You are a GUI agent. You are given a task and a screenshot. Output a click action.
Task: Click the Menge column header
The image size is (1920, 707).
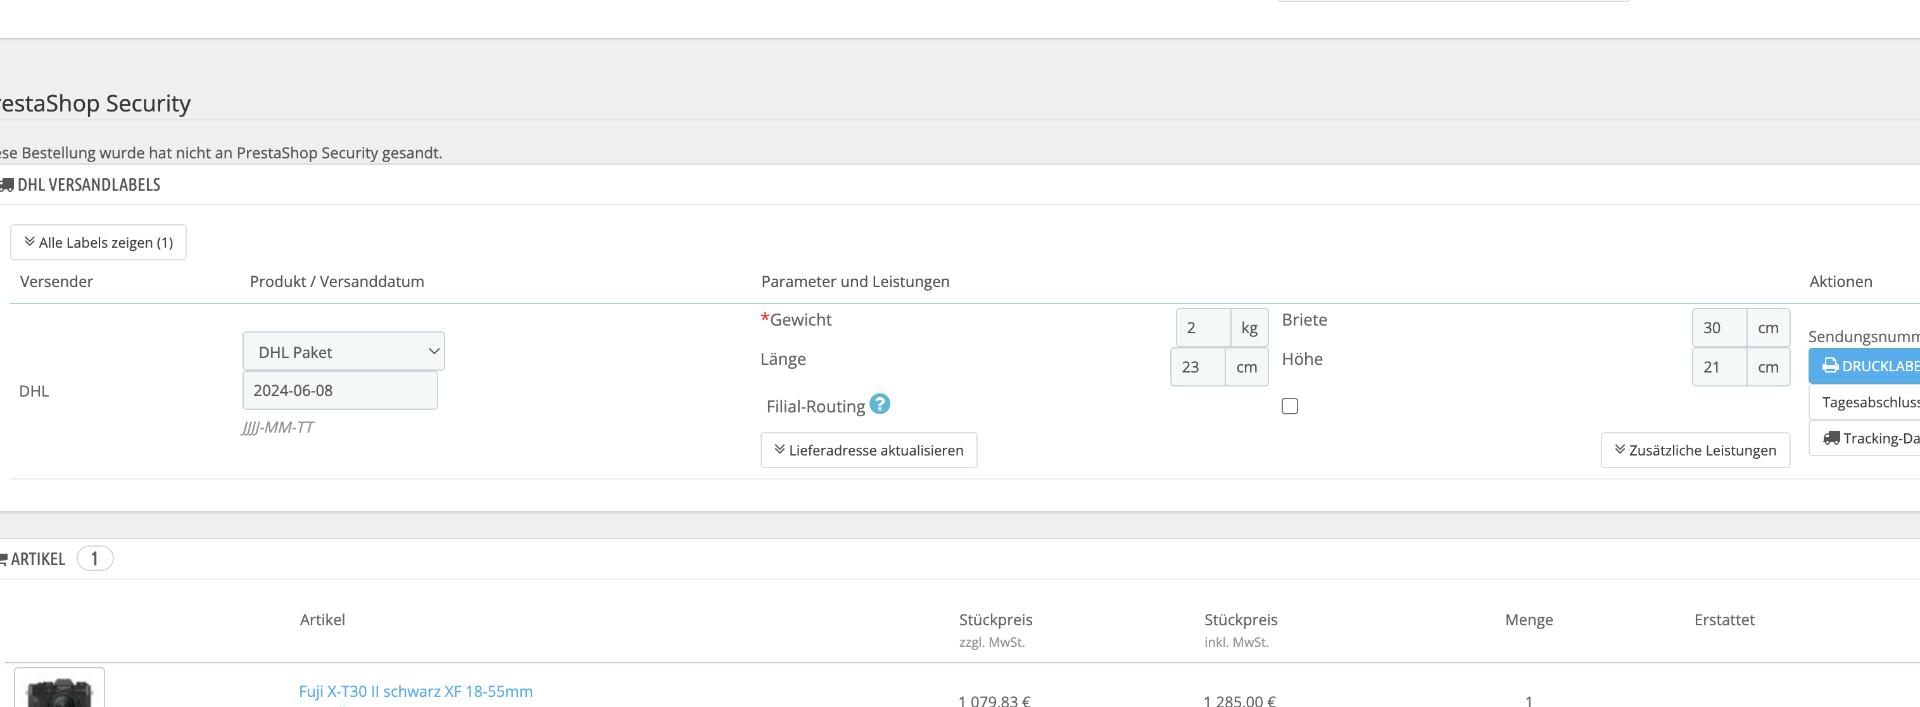point(1528,620)
